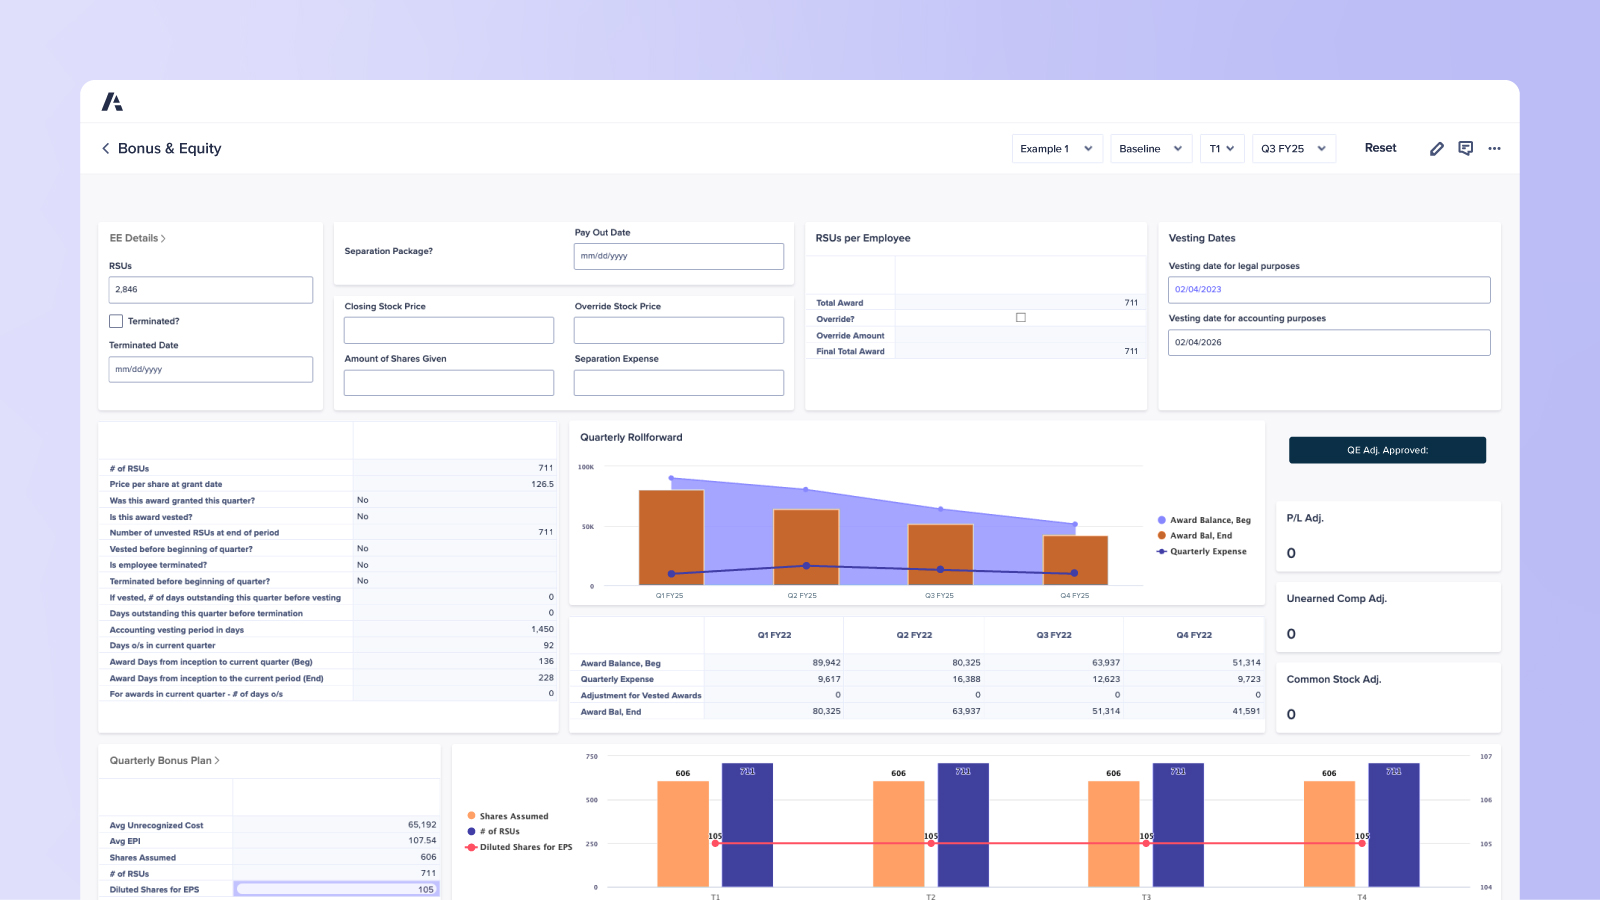
Task: Click the back arrow beside Bonus & Equity
Action: (x=106, y=148)
